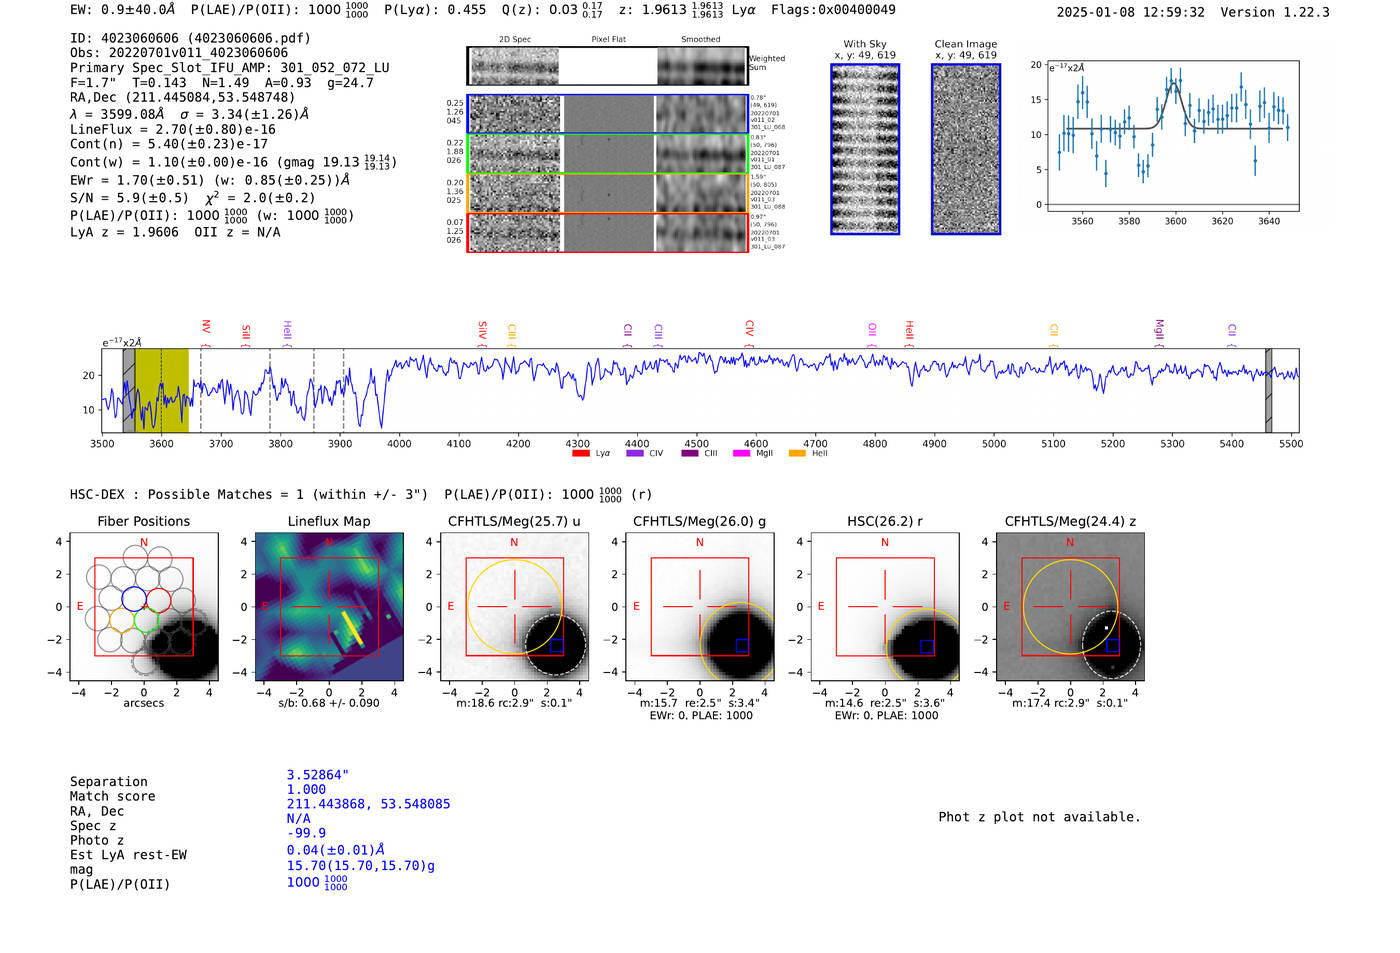Click the CIV legend swatch below spectrum
1400x953 pixels.
point(634,453)
